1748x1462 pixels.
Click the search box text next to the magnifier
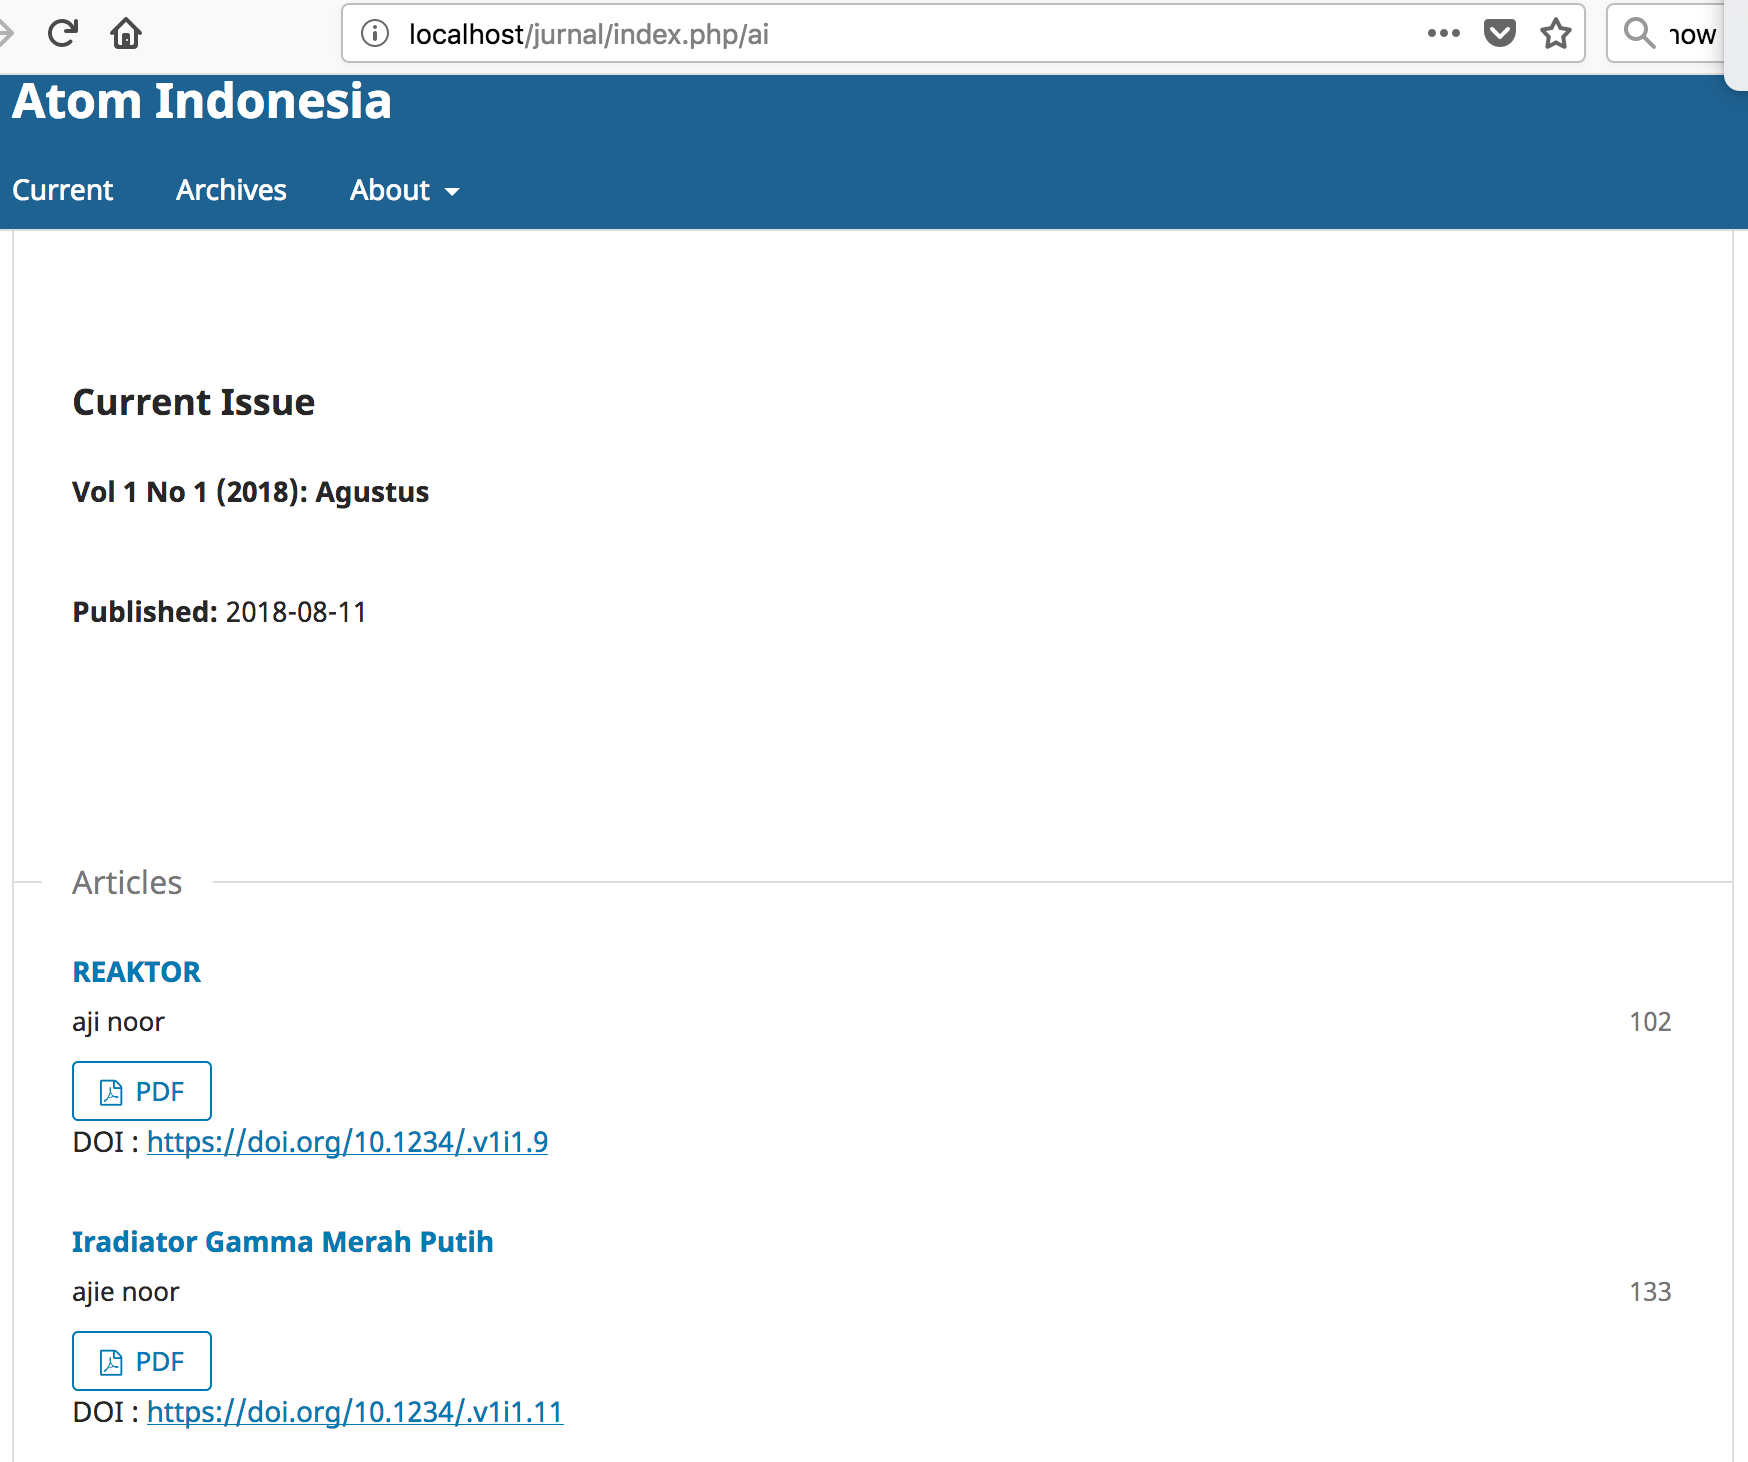click(x=1692, y=35)
